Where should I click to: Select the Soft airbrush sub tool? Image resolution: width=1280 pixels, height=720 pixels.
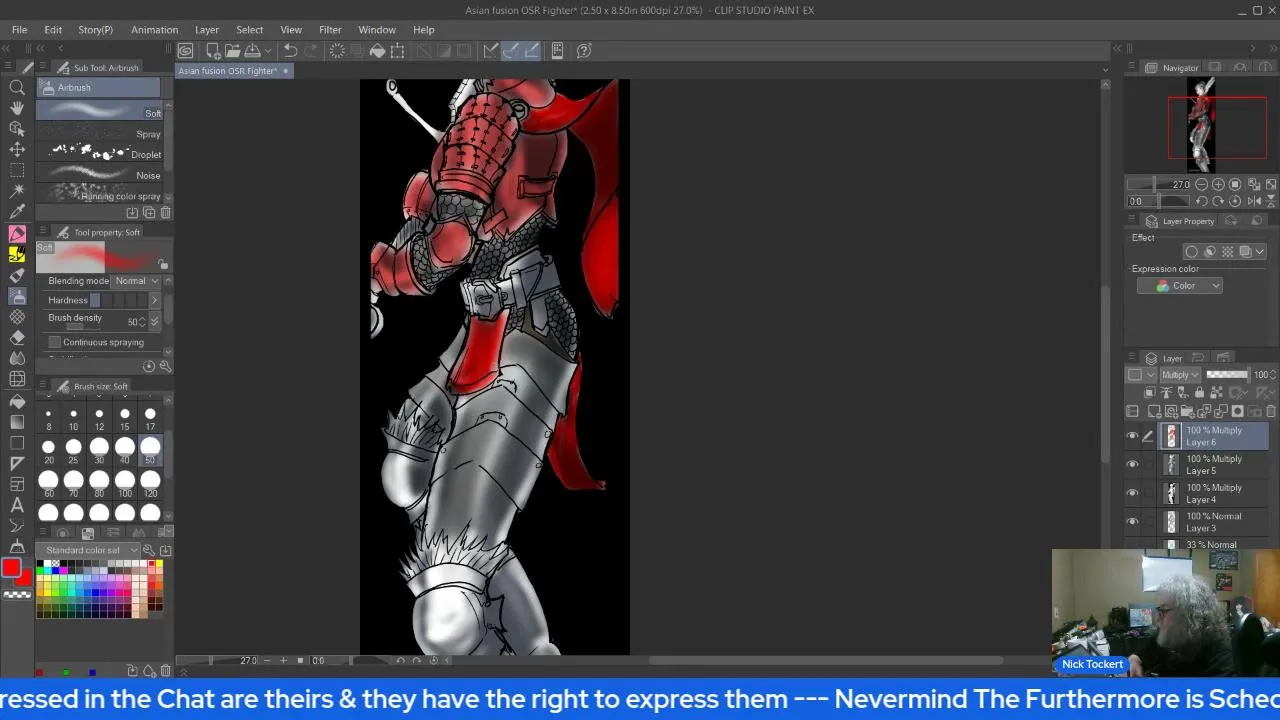tap(98, 109)
